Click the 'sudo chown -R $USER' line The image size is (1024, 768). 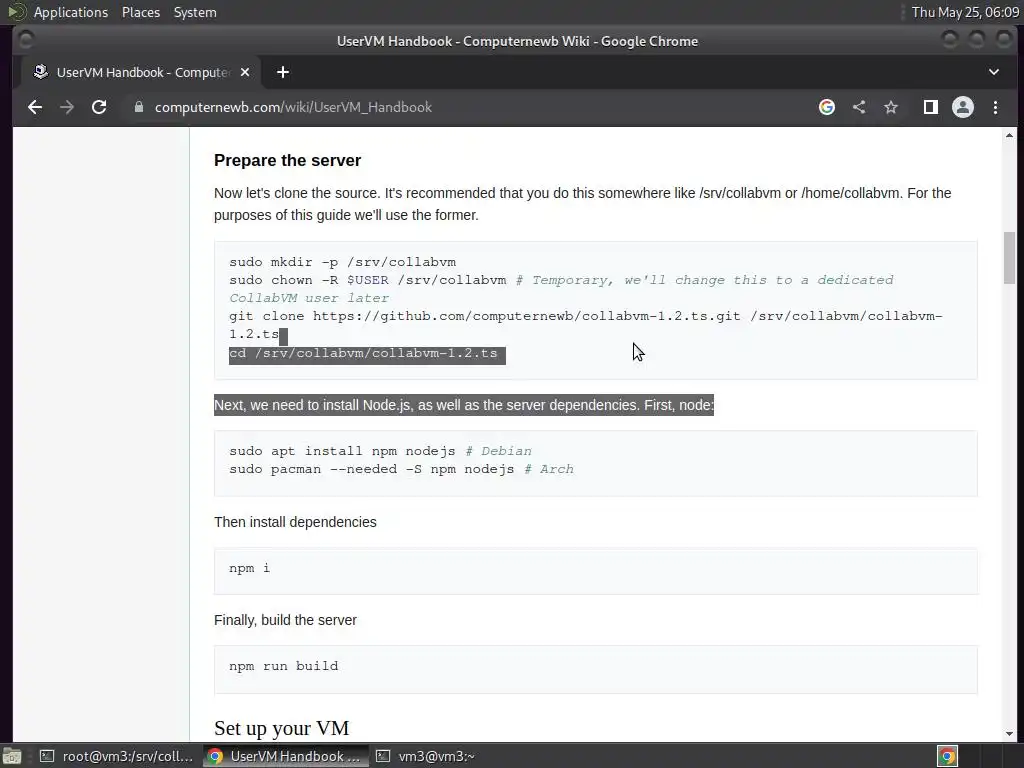(x=561, y=289)
